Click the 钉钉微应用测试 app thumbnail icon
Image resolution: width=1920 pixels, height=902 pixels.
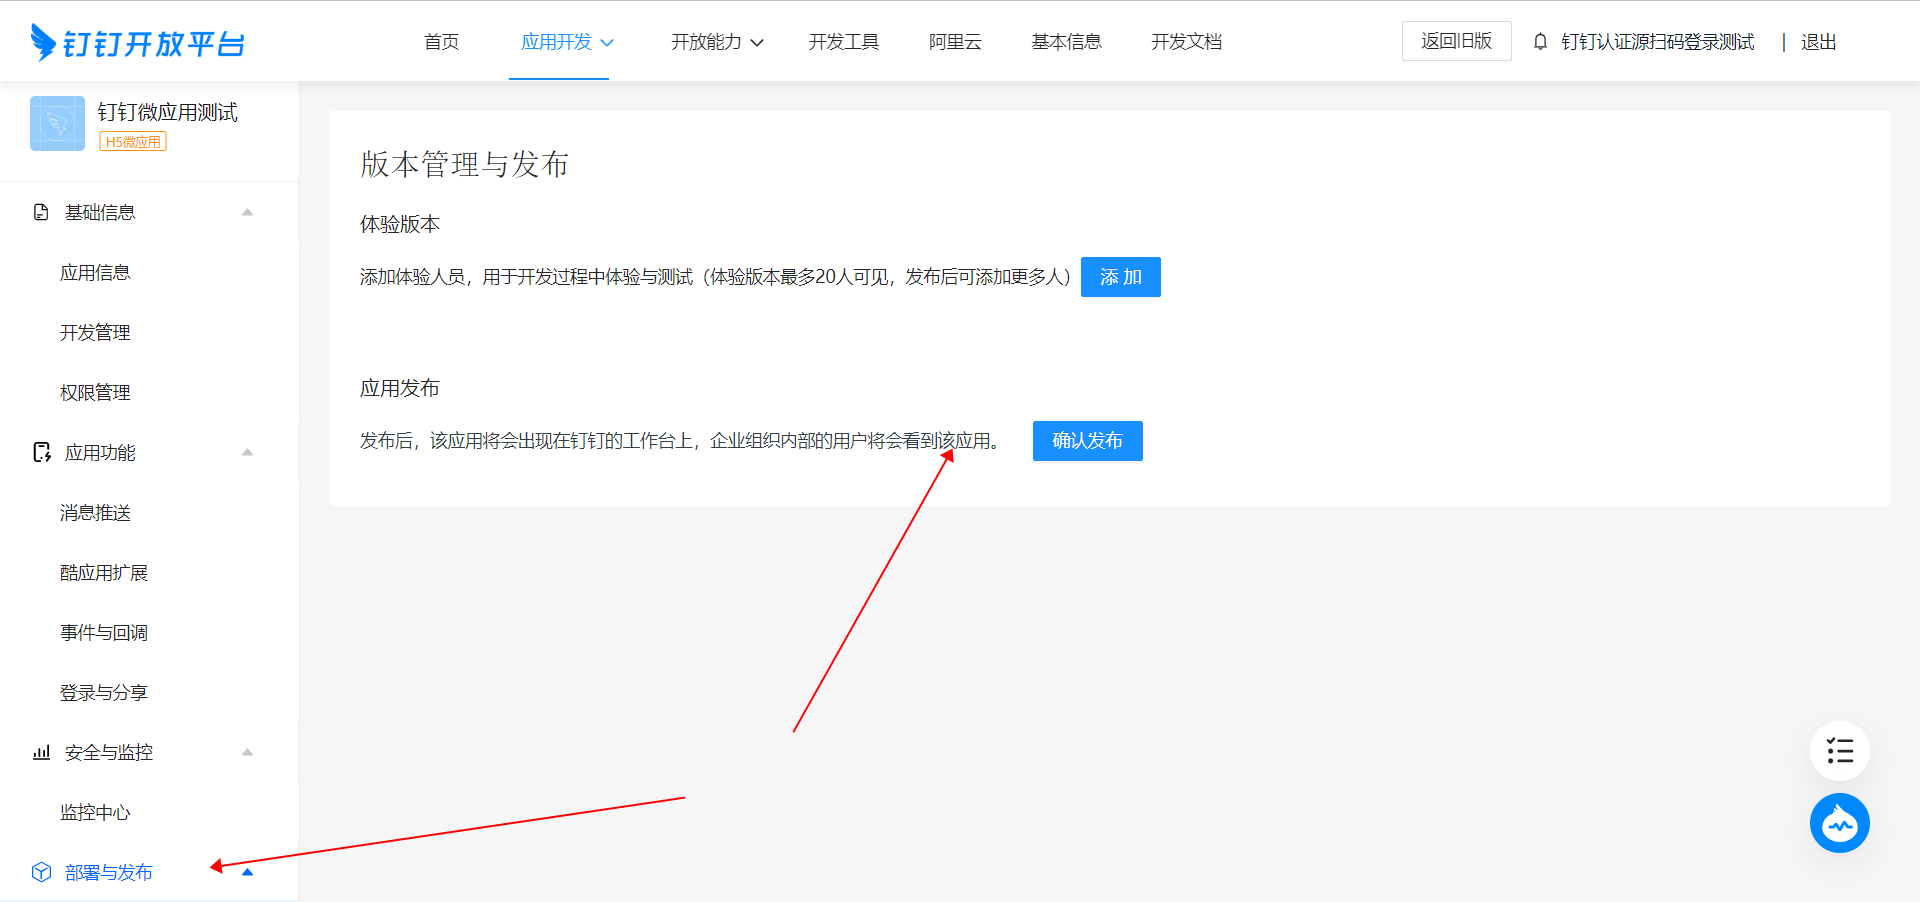[x=57, y=124]
